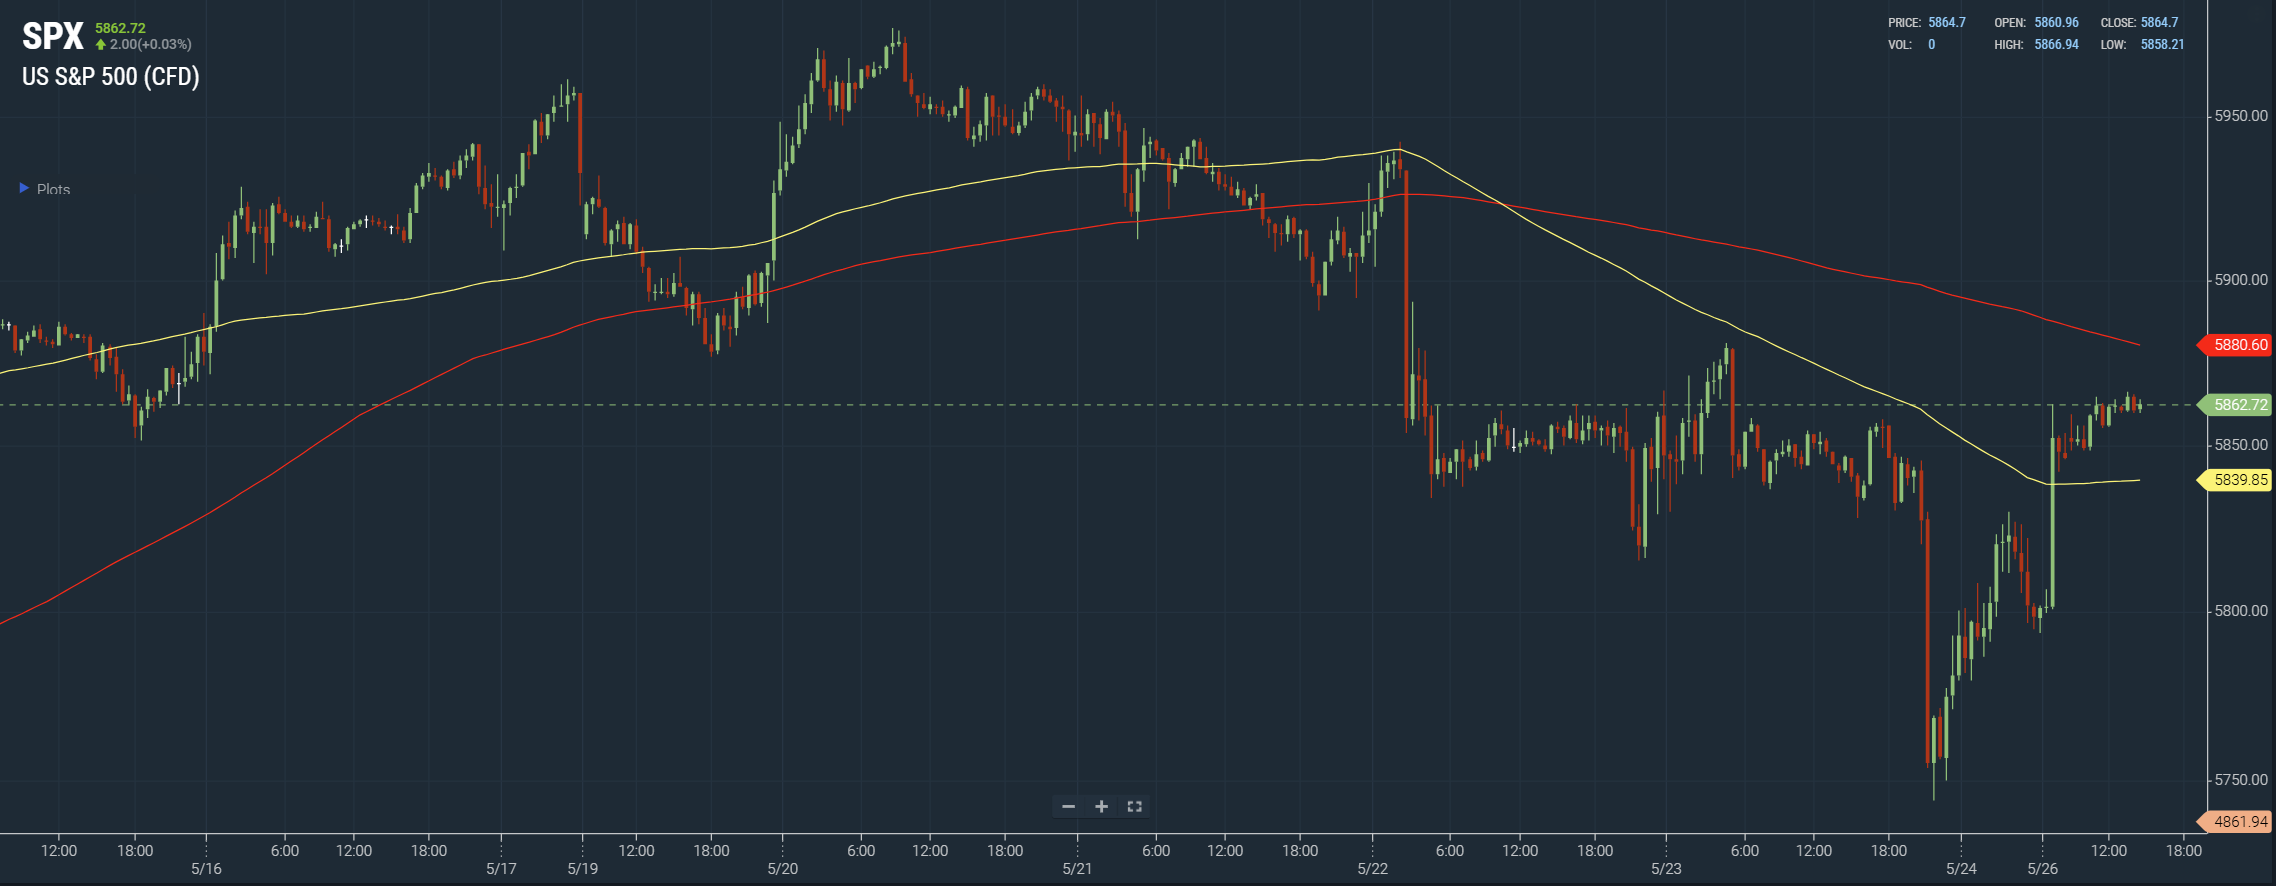
Task: Jump to the 5/22 date marker
Action: 1372,868
